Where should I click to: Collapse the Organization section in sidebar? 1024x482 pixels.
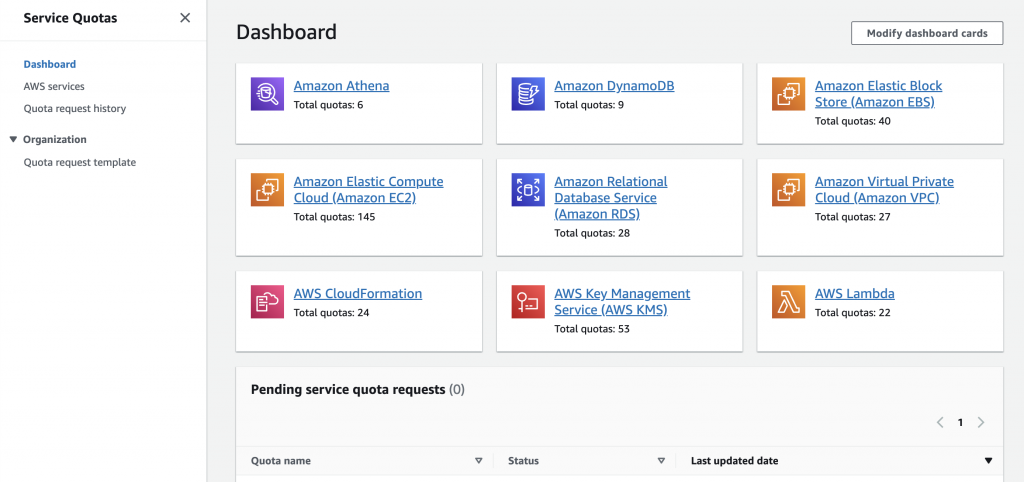tap(13, 140)
